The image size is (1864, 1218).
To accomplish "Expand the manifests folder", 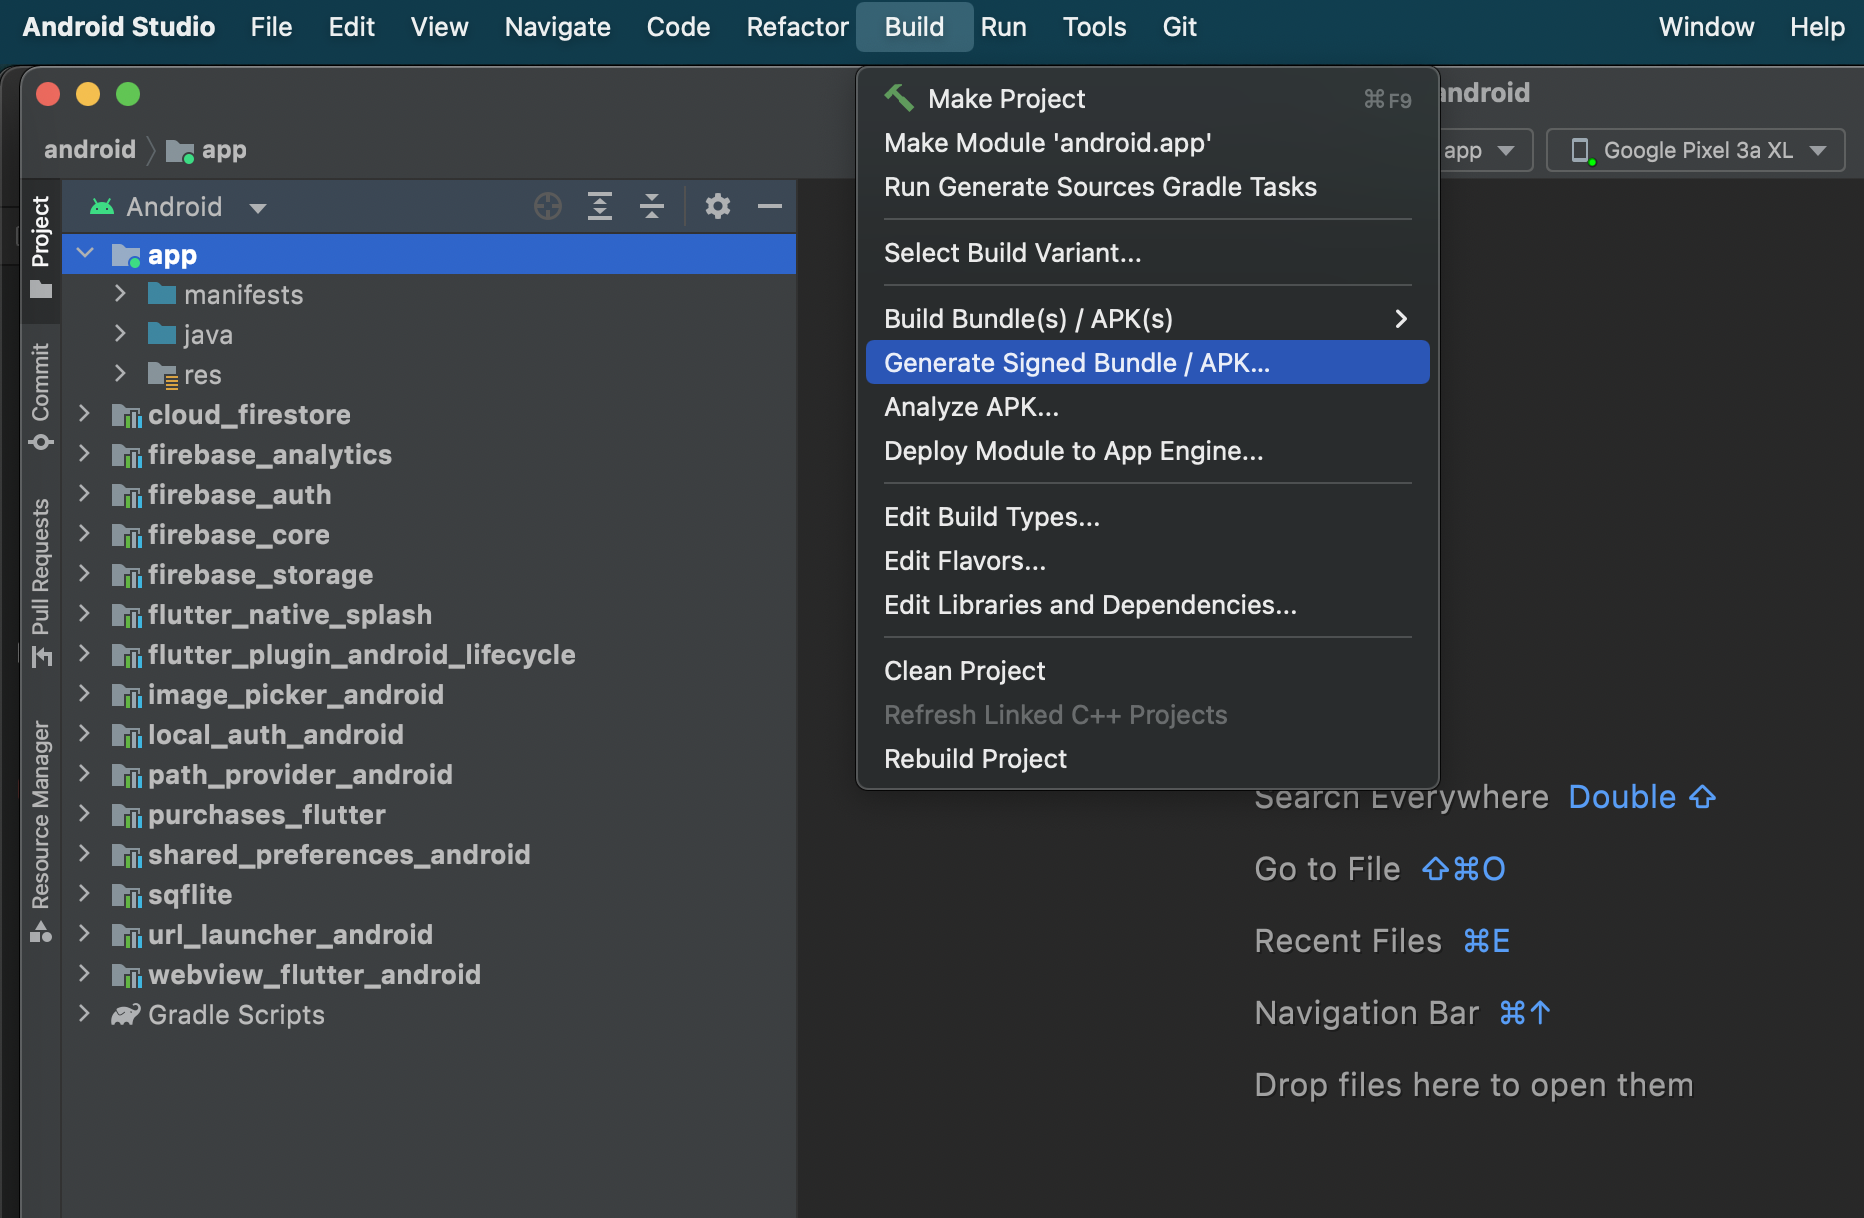I will click(121, 294).
